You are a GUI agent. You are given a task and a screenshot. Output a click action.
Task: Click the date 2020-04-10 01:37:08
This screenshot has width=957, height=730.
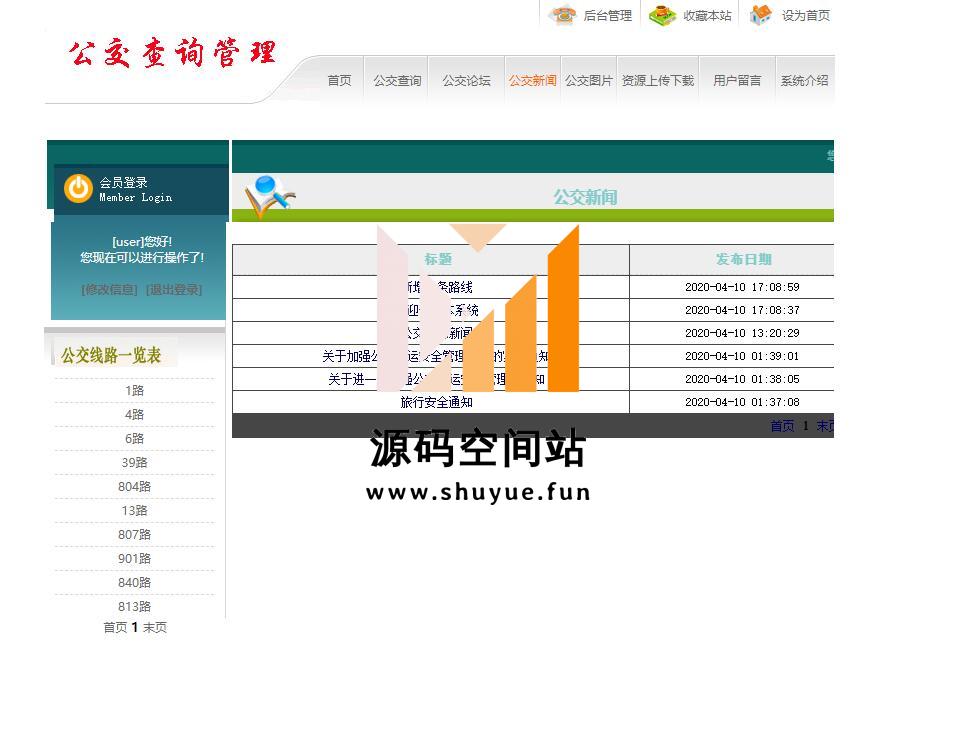[742, 402]
